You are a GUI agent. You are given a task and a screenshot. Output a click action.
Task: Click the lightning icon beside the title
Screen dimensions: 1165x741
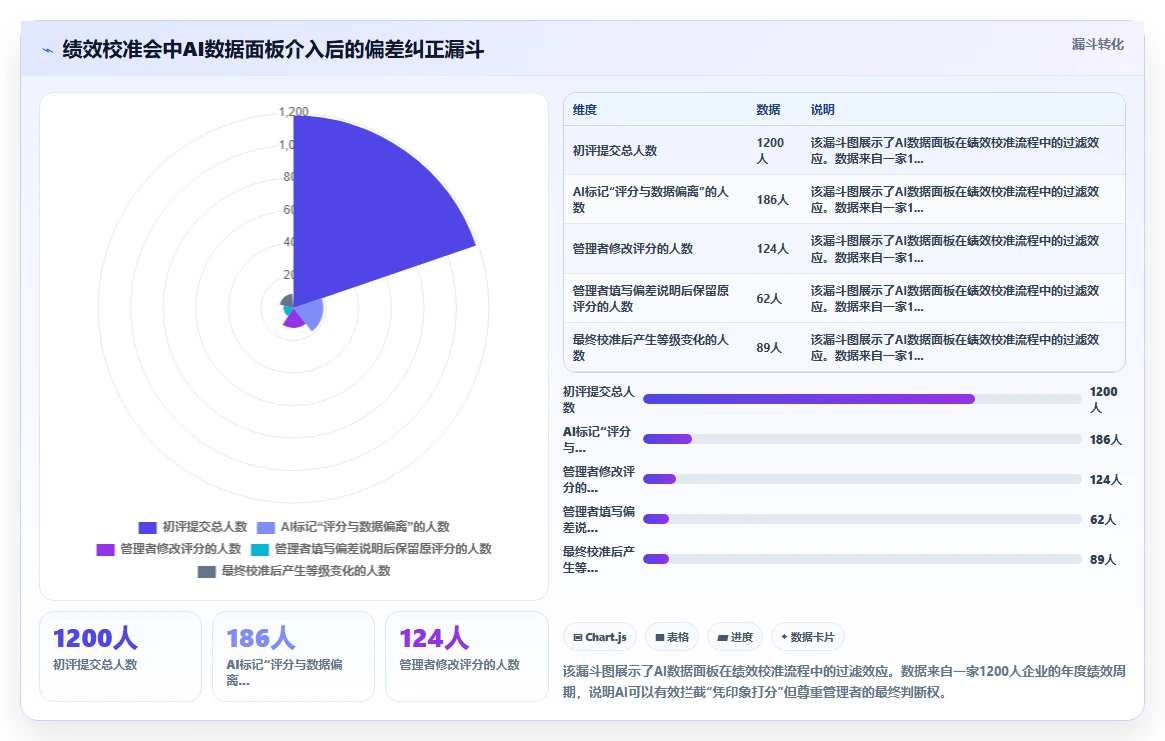[x=48, y=51]
